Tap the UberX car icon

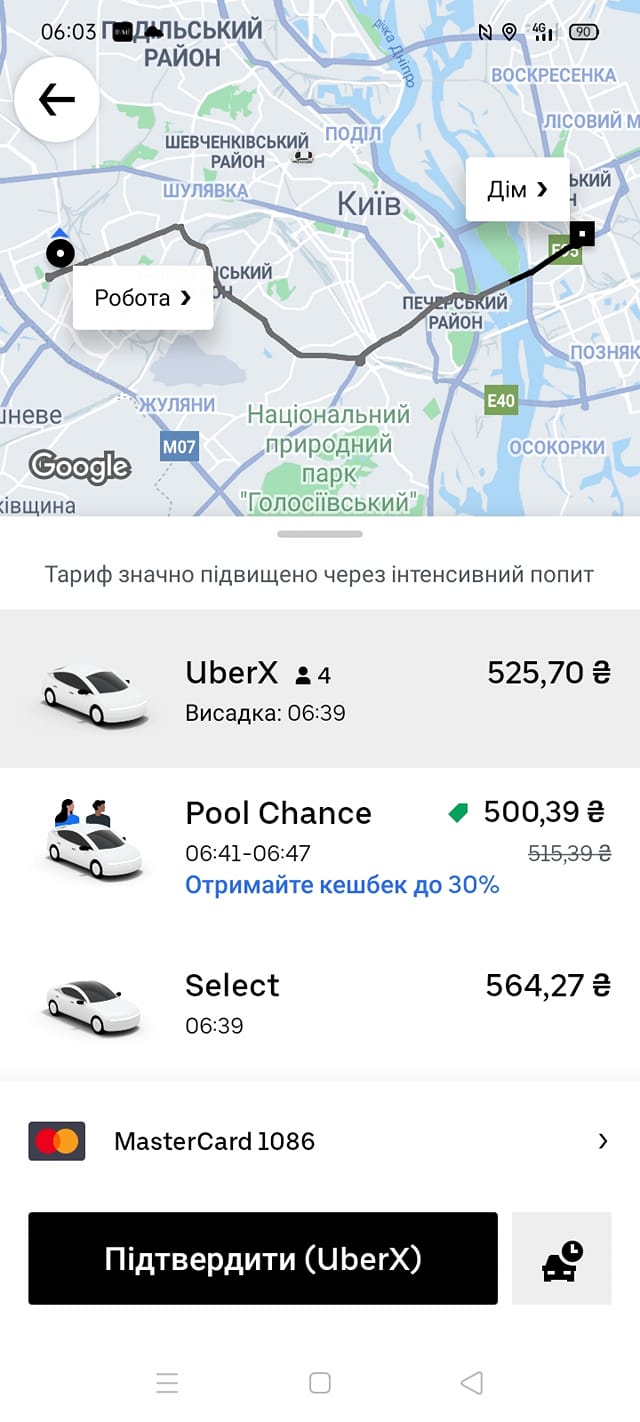(95, 692)
